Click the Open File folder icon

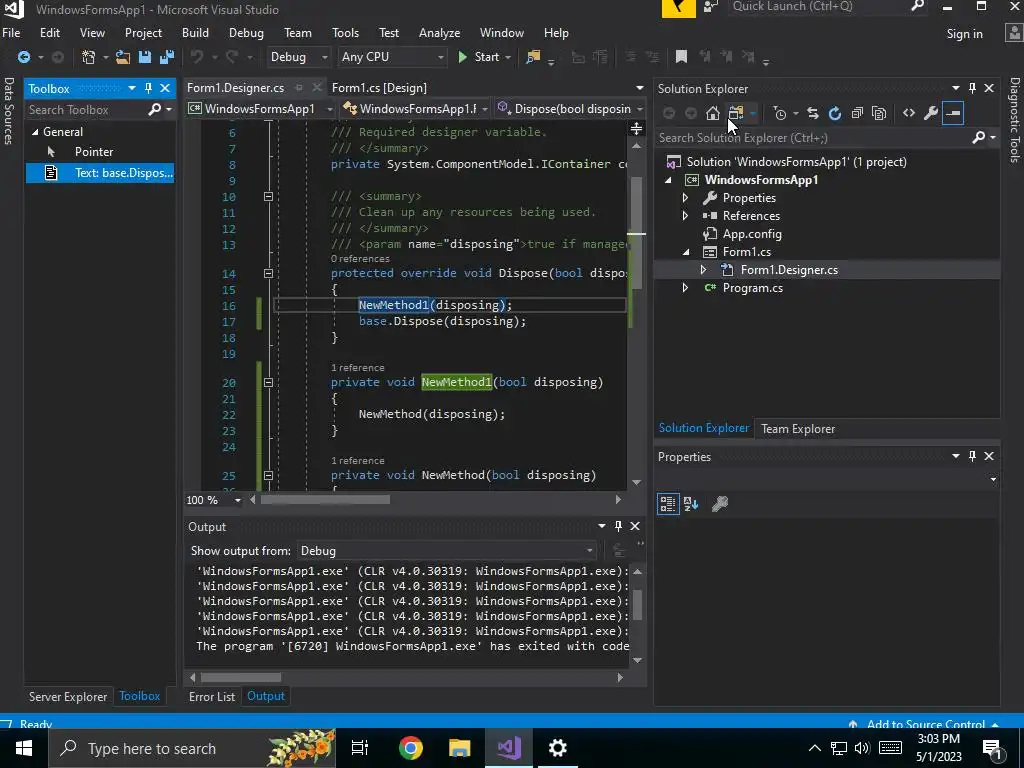123,57
